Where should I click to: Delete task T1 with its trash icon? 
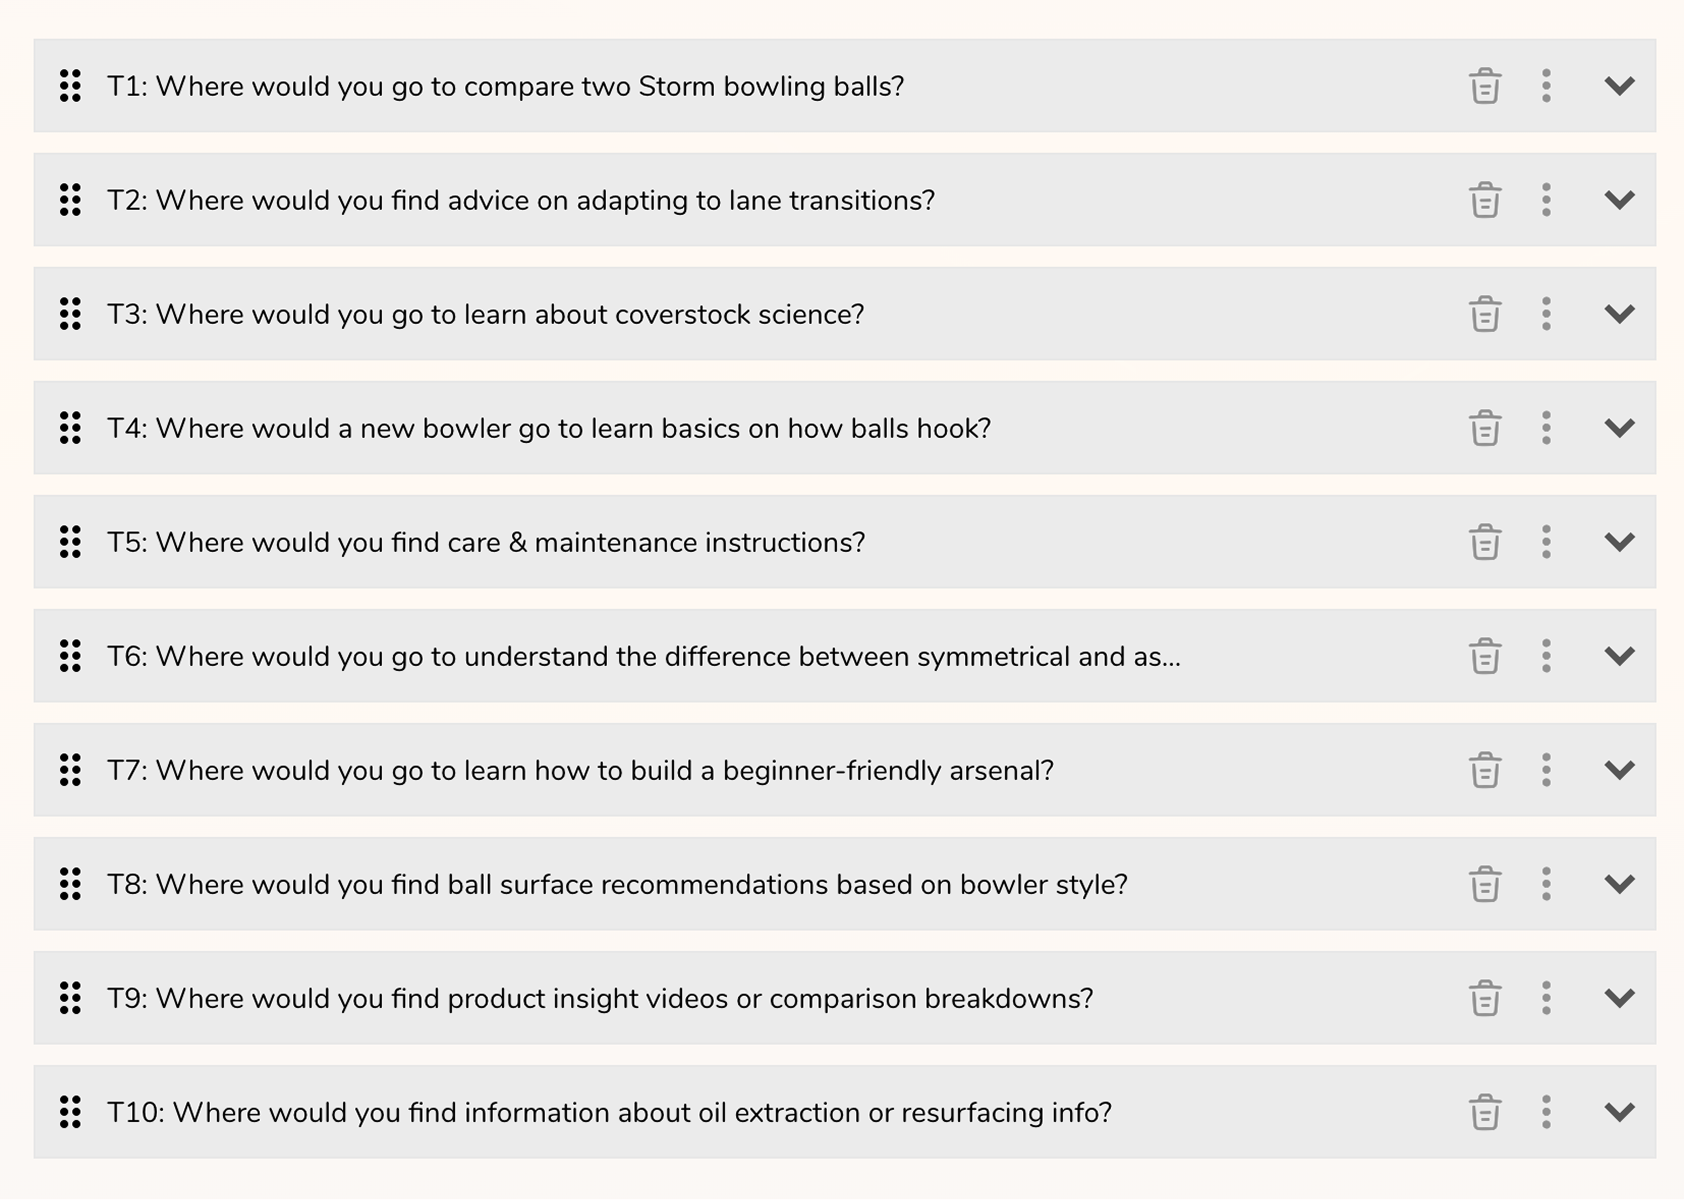(x=1485, y=86)
